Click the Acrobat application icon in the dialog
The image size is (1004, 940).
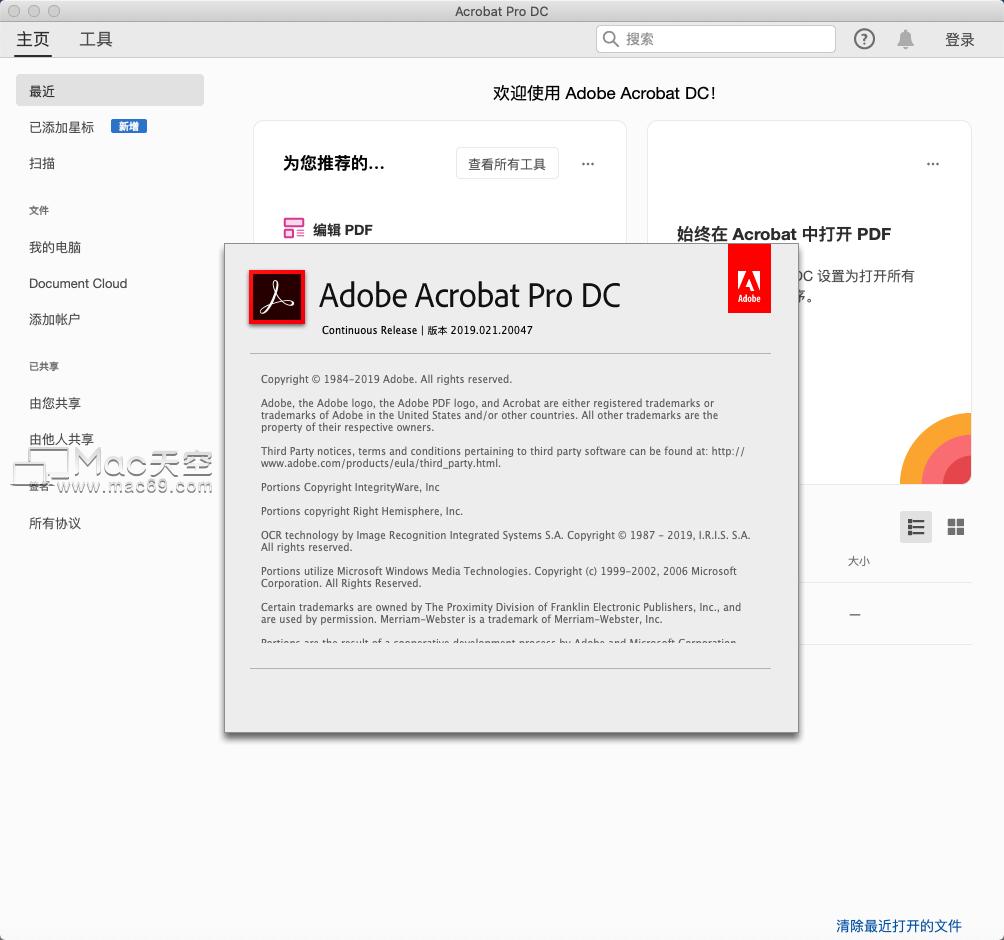(x=277, y=297)
